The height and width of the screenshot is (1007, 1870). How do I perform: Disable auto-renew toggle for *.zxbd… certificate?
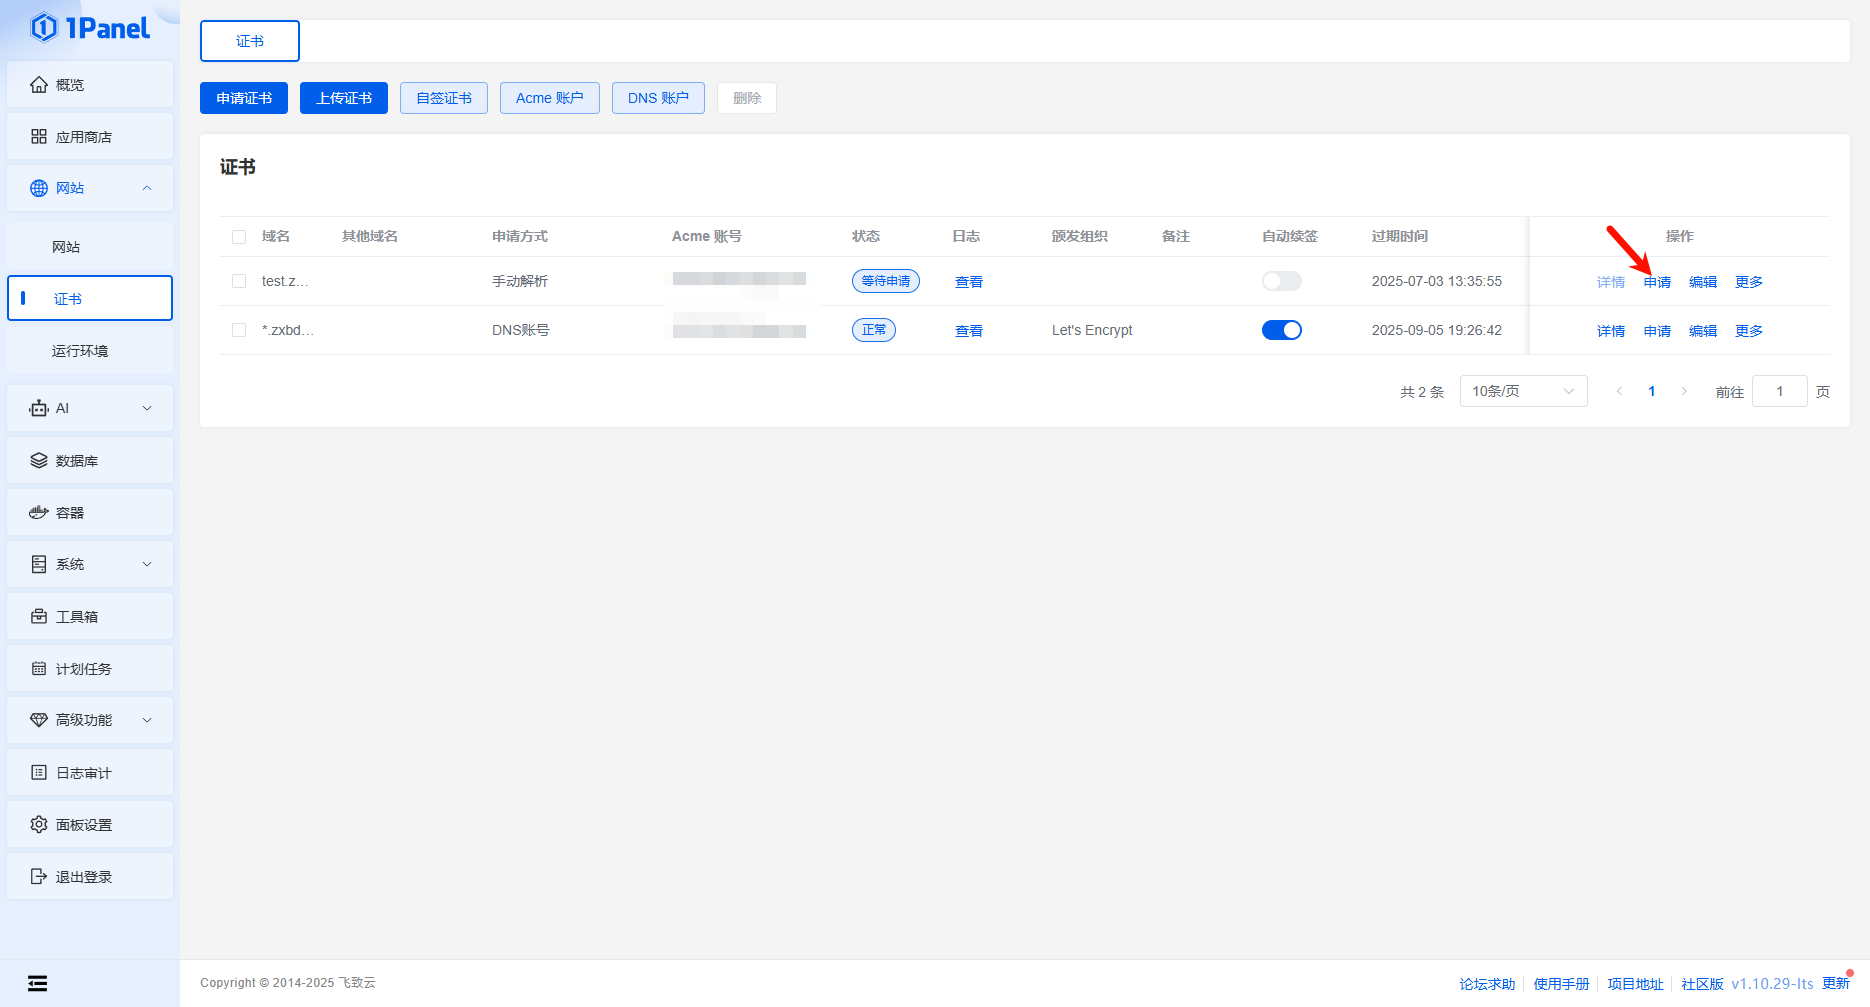coord(1281,330)
